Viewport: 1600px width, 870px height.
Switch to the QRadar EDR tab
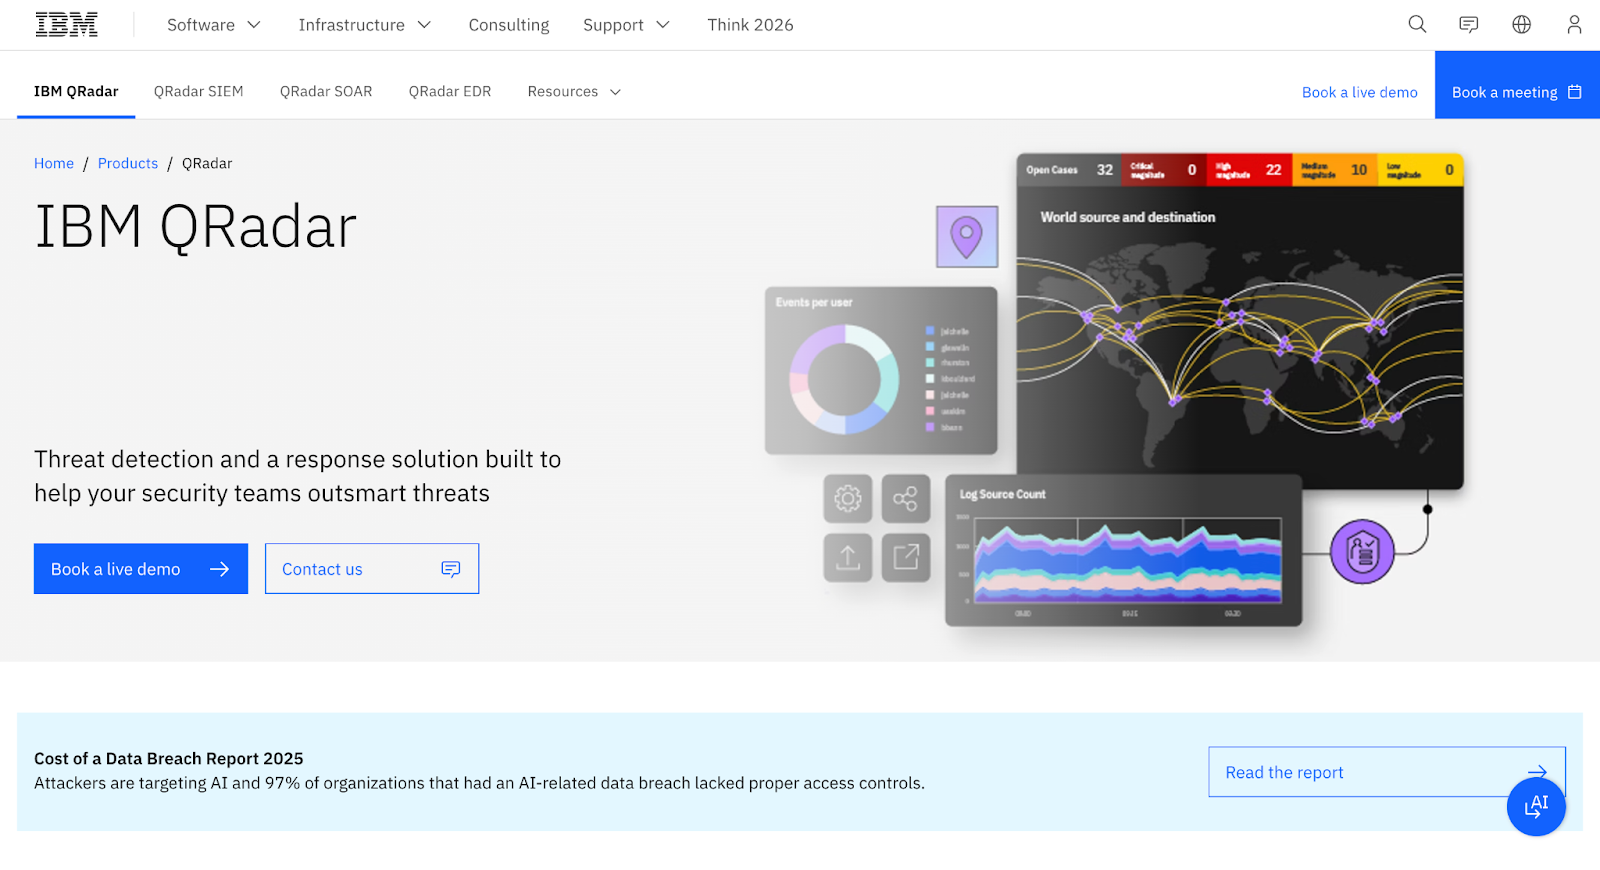pyautogui.click(x=450, y=92)
